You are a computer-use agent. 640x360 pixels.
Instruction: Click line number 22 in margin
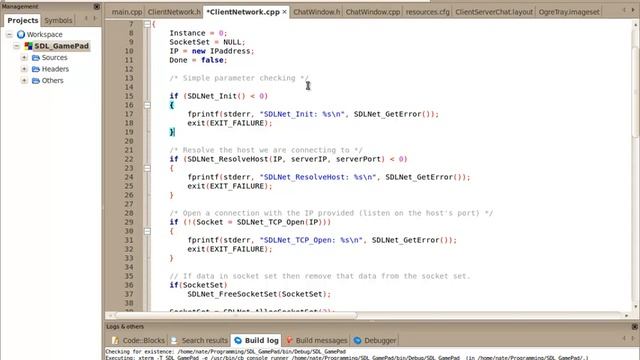pos(129,159)
